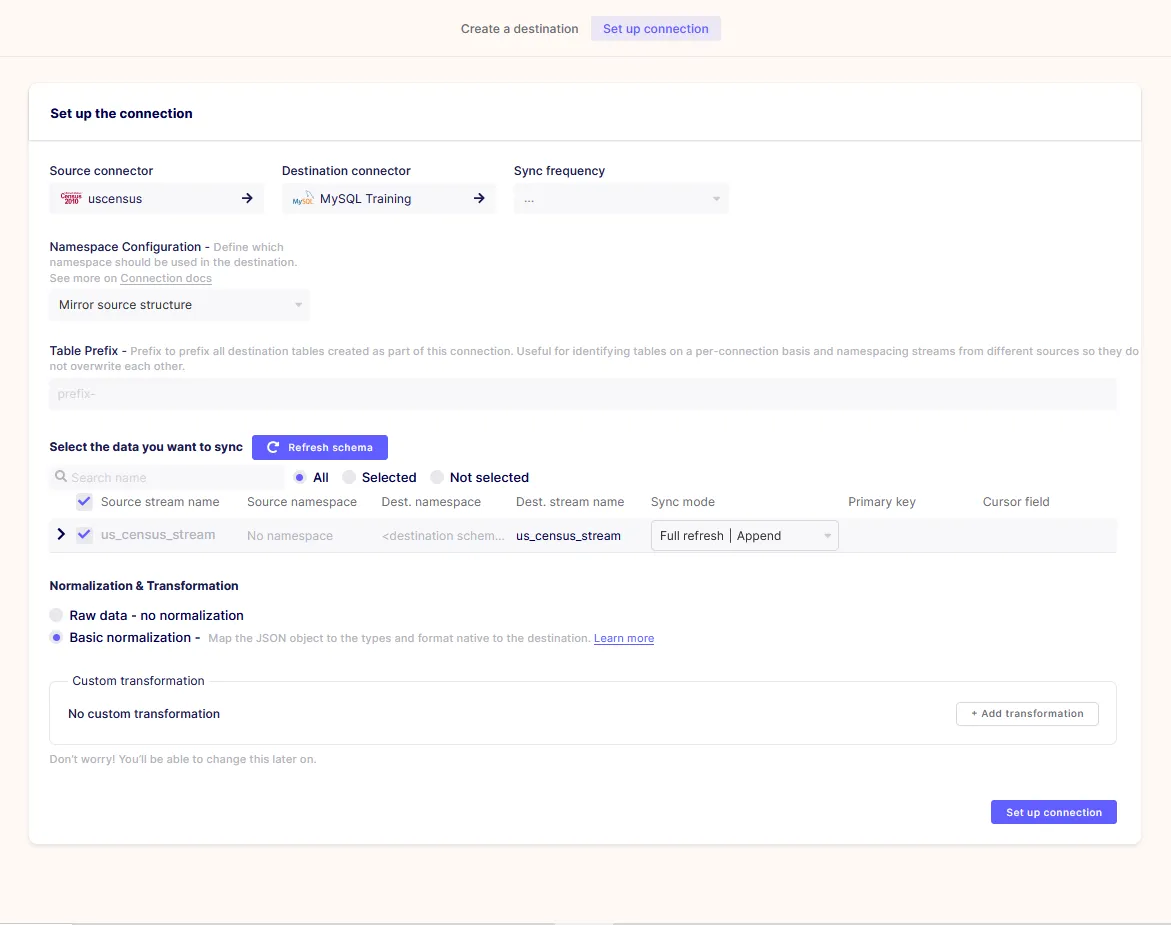The width and height of the screenshot is (1171, 925).
Task: Click the Table Prefix input field
Action: [x=583, y=394]
